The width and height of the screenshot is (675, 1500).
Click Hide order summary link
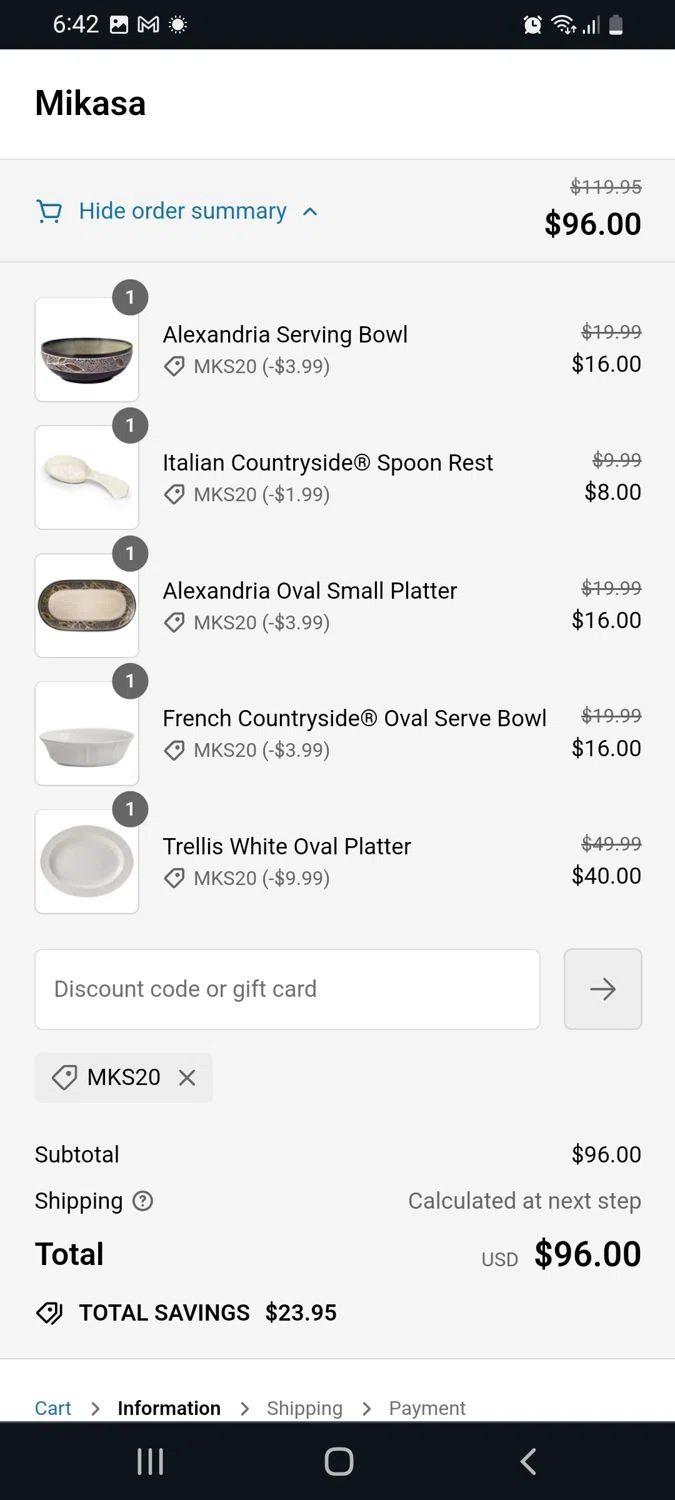182,211
